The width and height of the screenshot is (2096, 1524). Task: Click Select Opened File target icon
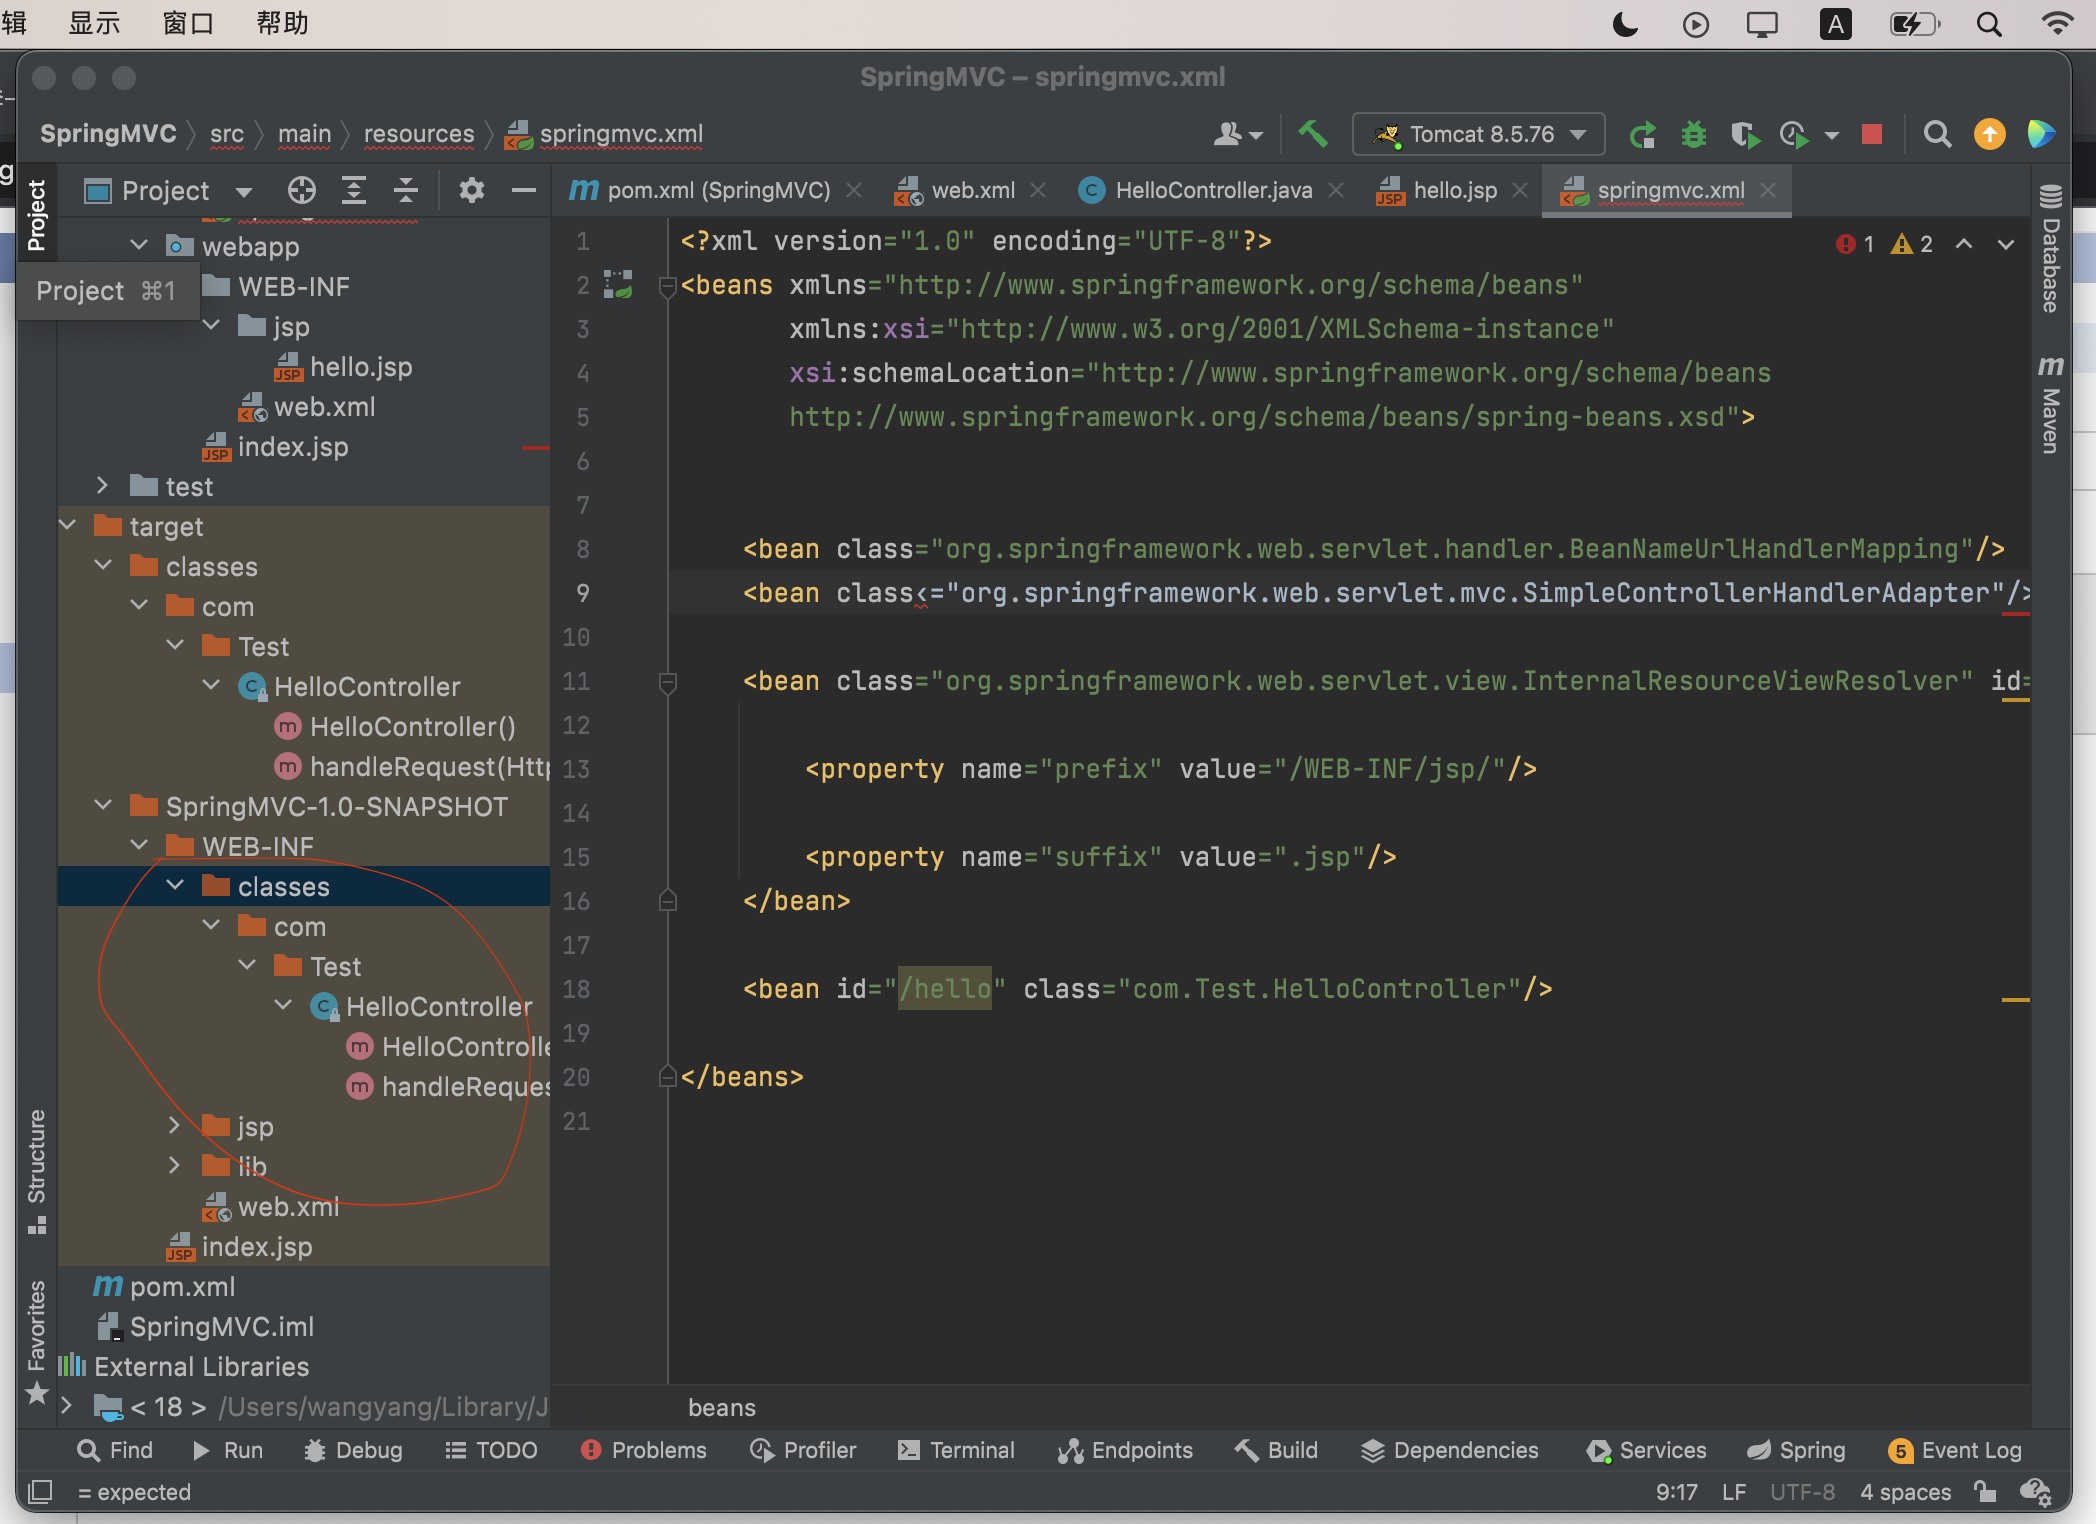(301, 190)
